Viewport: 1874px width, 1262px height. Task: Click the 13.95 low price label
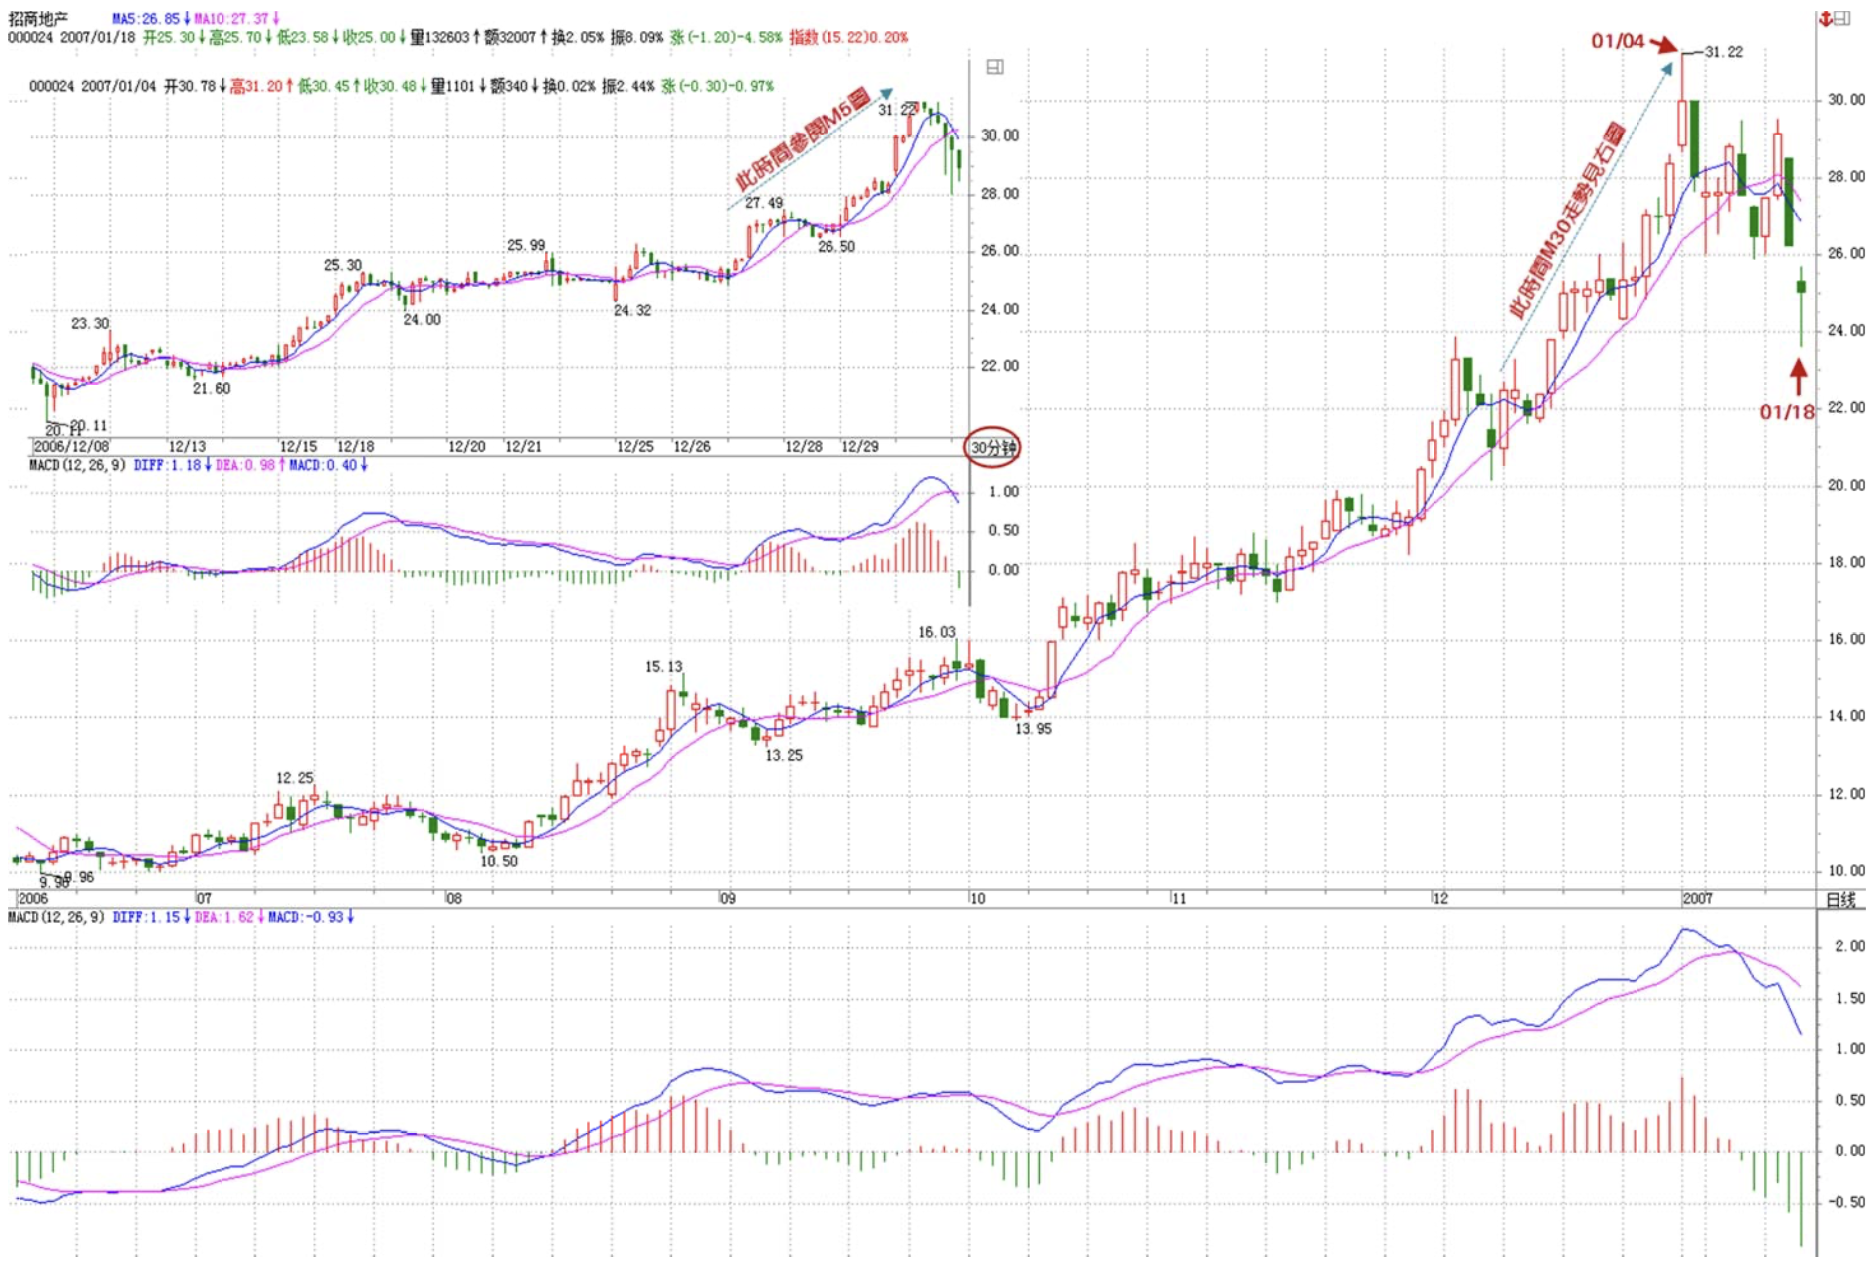click(1033, 729)
